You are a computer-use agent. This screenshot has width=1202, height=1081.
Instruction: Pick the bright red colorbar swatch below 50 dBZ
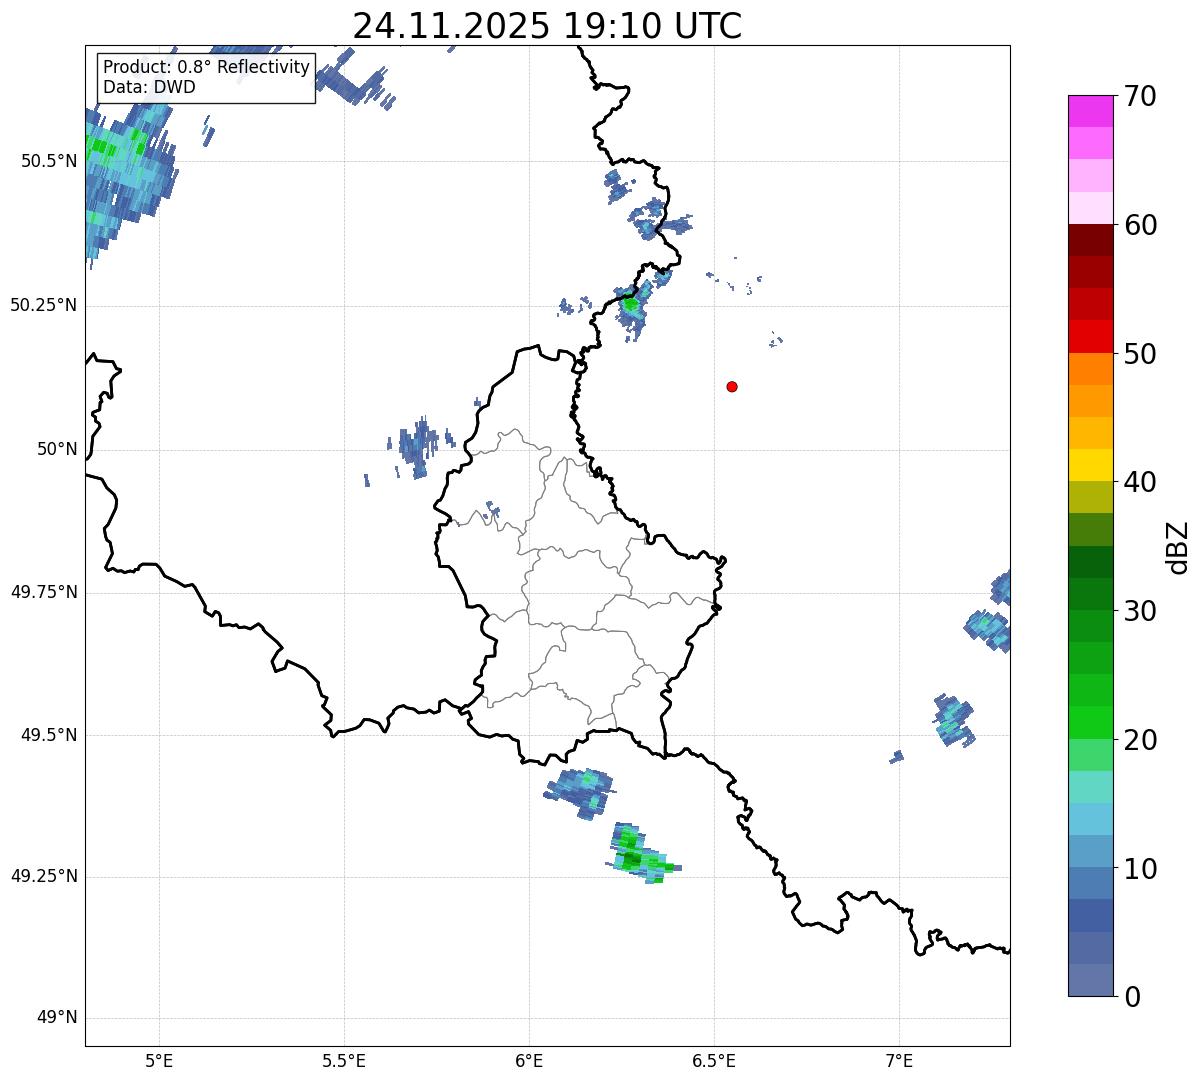pos(1090,336)
